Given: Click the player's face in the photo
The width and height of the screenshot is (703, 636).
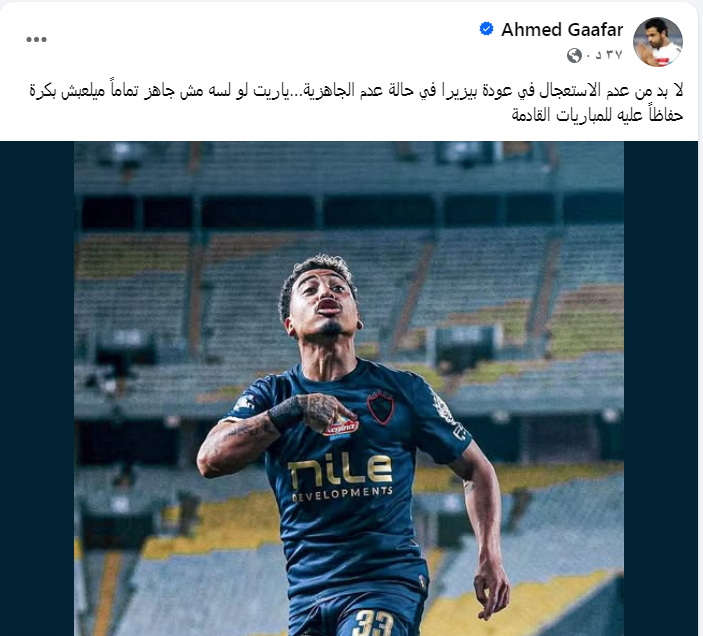Looking at the screenshot, I should (322, 297).
